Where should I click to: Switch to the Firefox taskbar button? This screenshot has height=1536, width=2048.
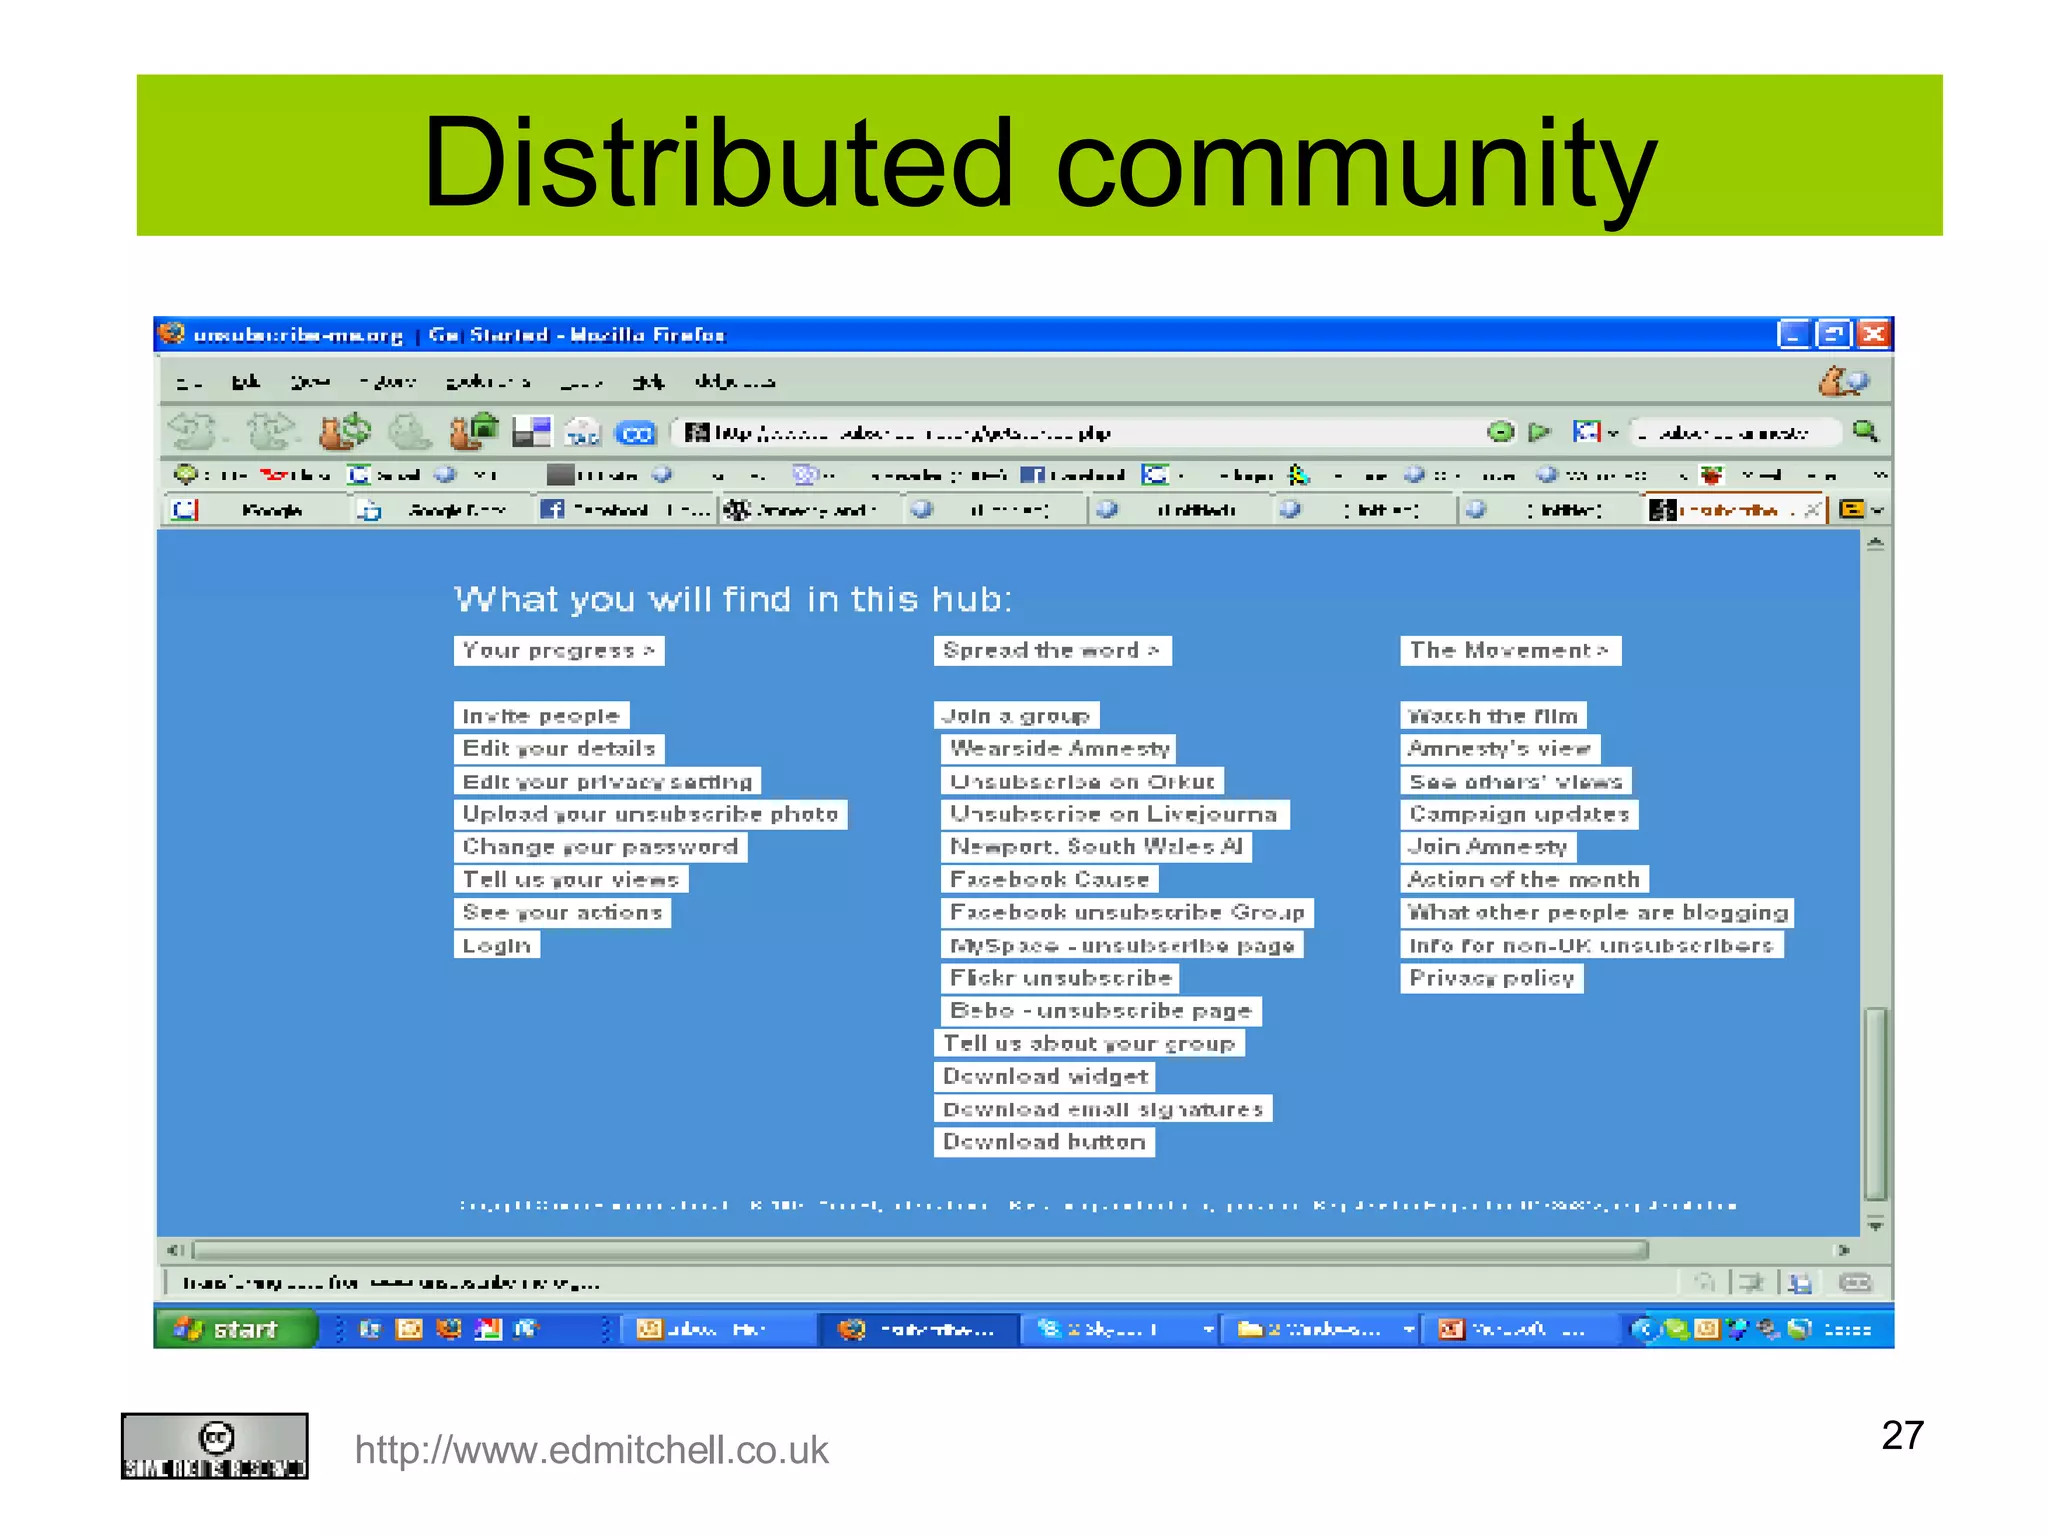[x=918, y=1329]
